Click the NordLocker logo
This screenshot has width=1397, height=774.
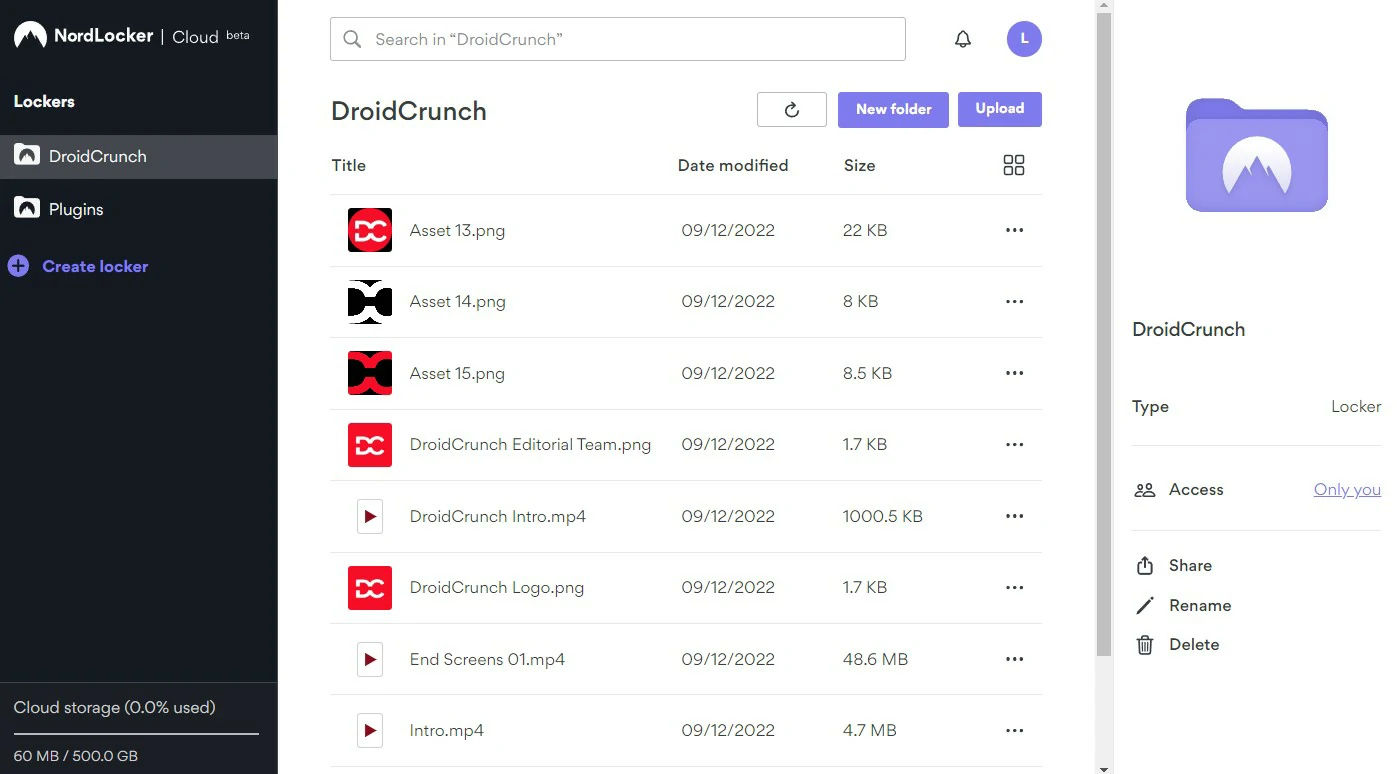pos(30,36)
